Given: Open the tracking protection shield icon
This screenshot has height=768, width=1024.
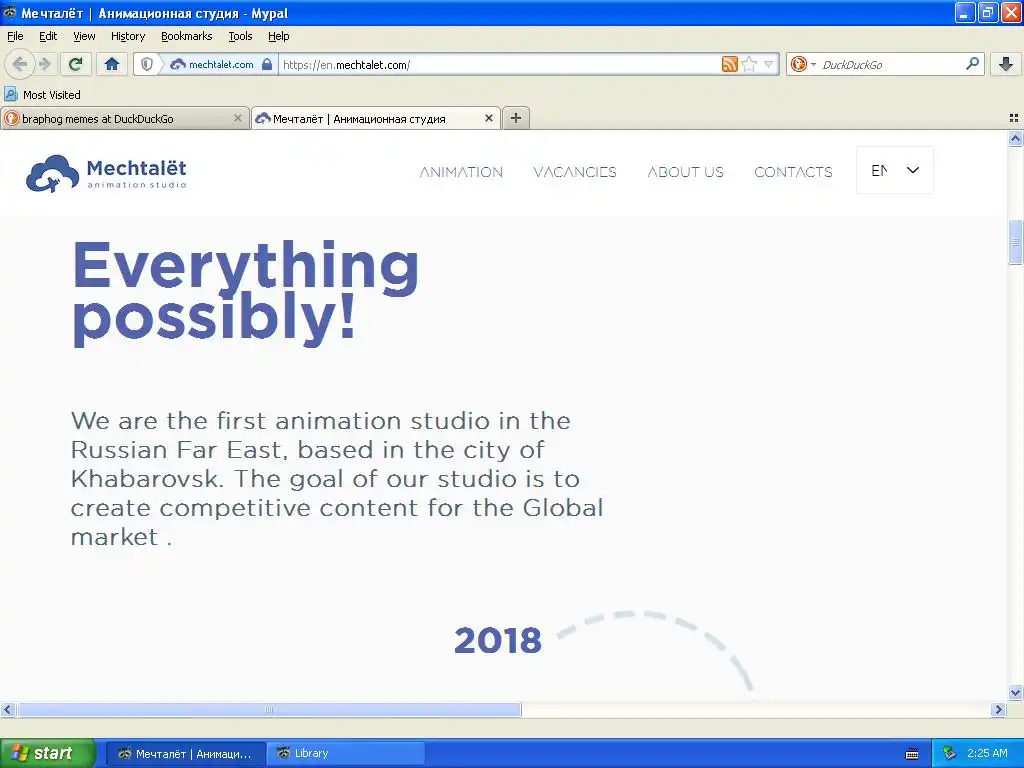Looking at the screenshot, I should click(147, 64).
